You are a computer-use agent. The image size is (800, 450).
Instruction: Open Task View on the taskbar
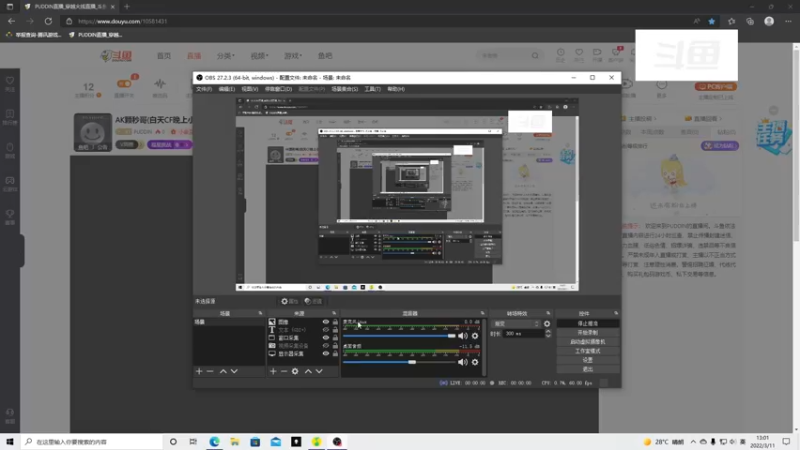click(x=193, y=442)
